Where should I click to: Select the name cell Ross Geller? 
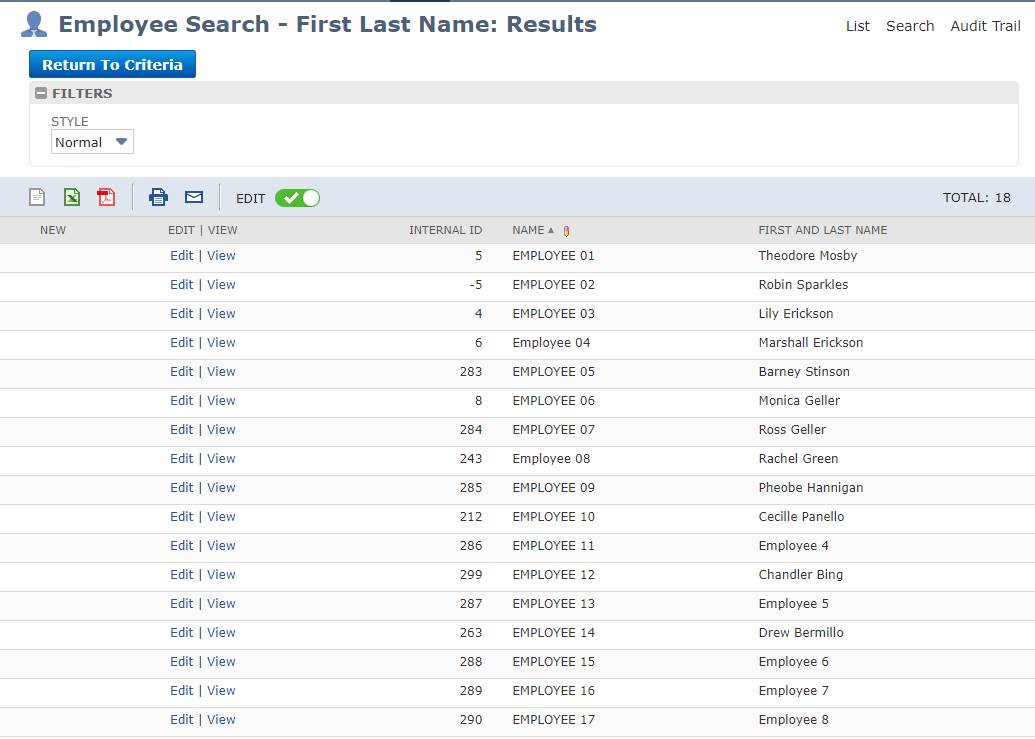click(792, 430)
